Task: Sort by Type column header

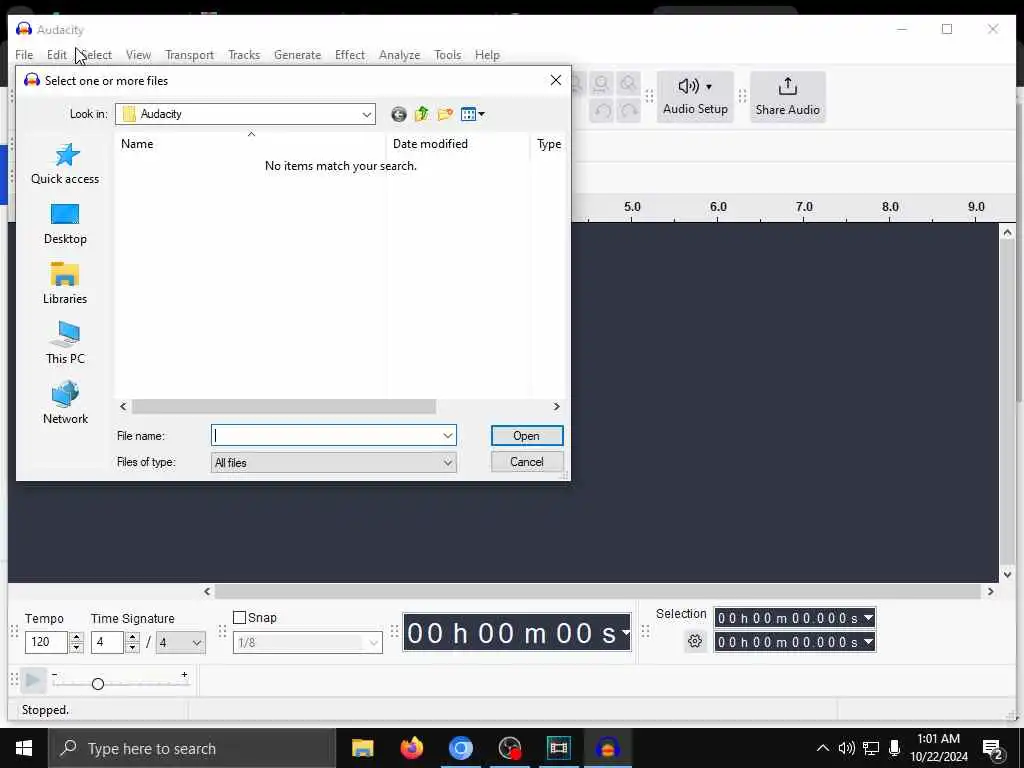Action: [x=549, y=144]
